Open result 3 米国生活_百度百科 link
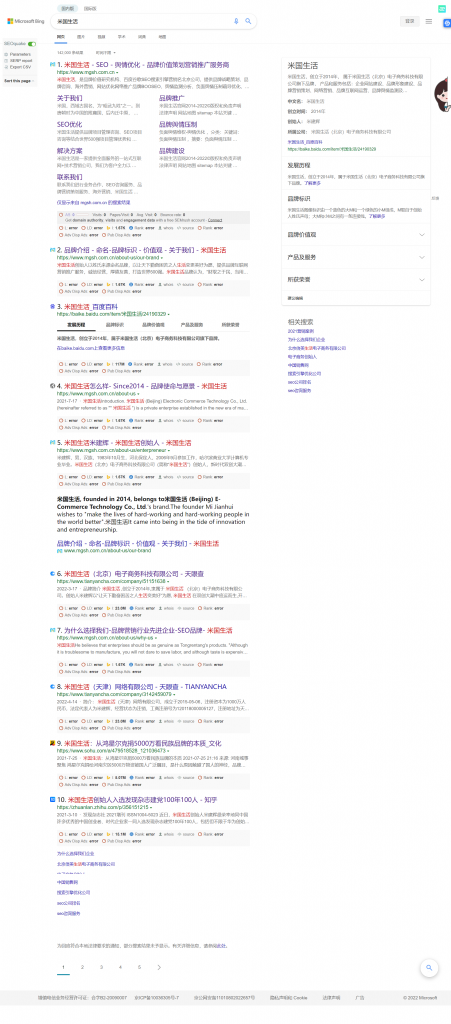The image size is (451, 1024). tap(89, 306)
